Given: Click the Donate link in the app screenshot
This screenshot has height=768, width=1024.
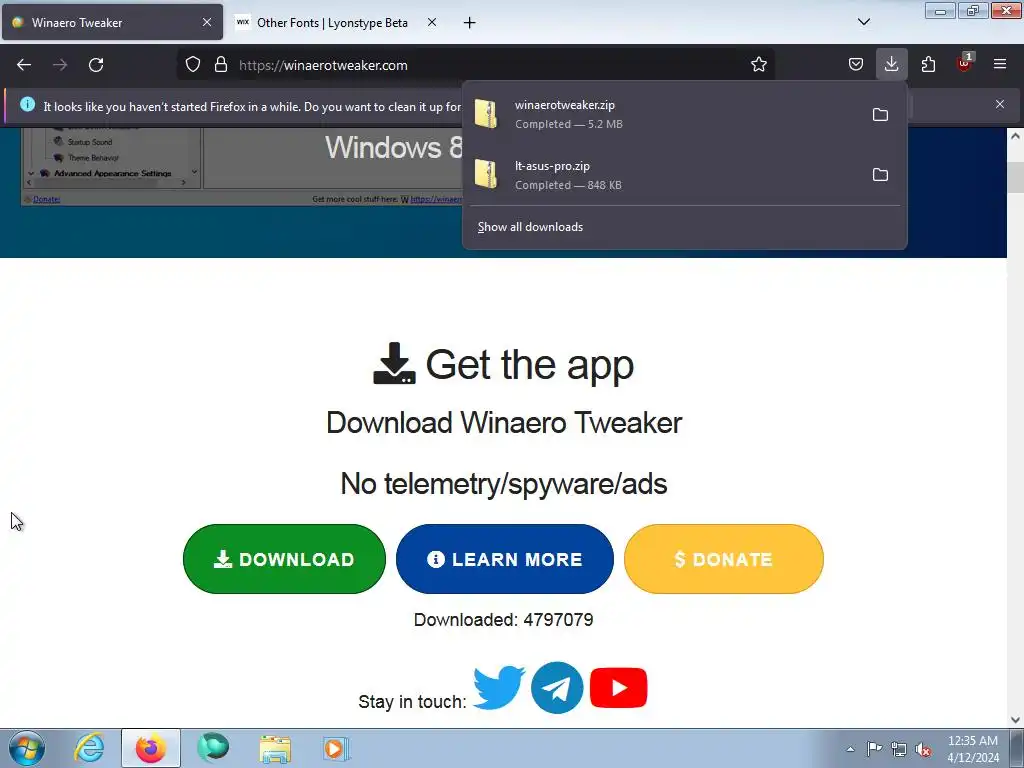Looking at the screenshot, I should 46,199.
